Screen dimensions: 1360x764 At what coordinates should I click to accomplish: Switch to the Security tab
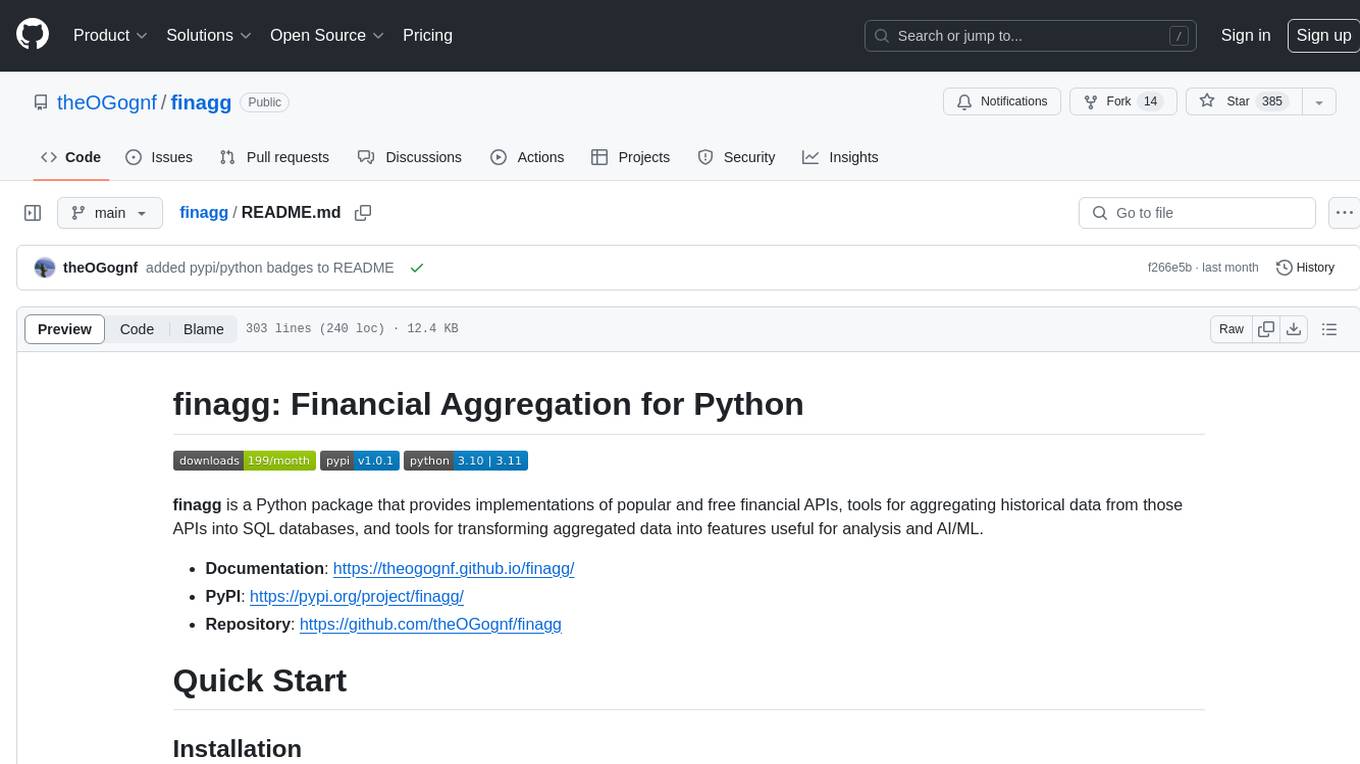click(736, 157)
